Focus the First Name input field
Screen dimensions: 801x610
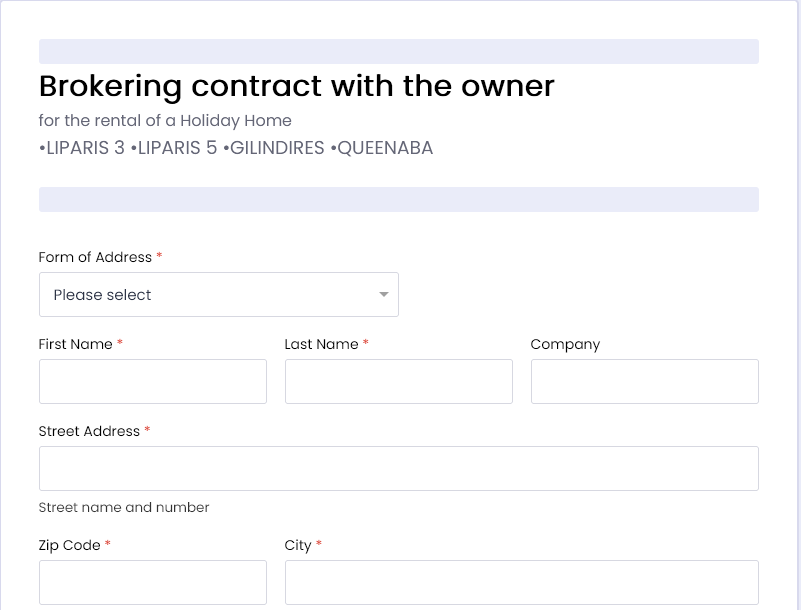click(x=153, y=381)
